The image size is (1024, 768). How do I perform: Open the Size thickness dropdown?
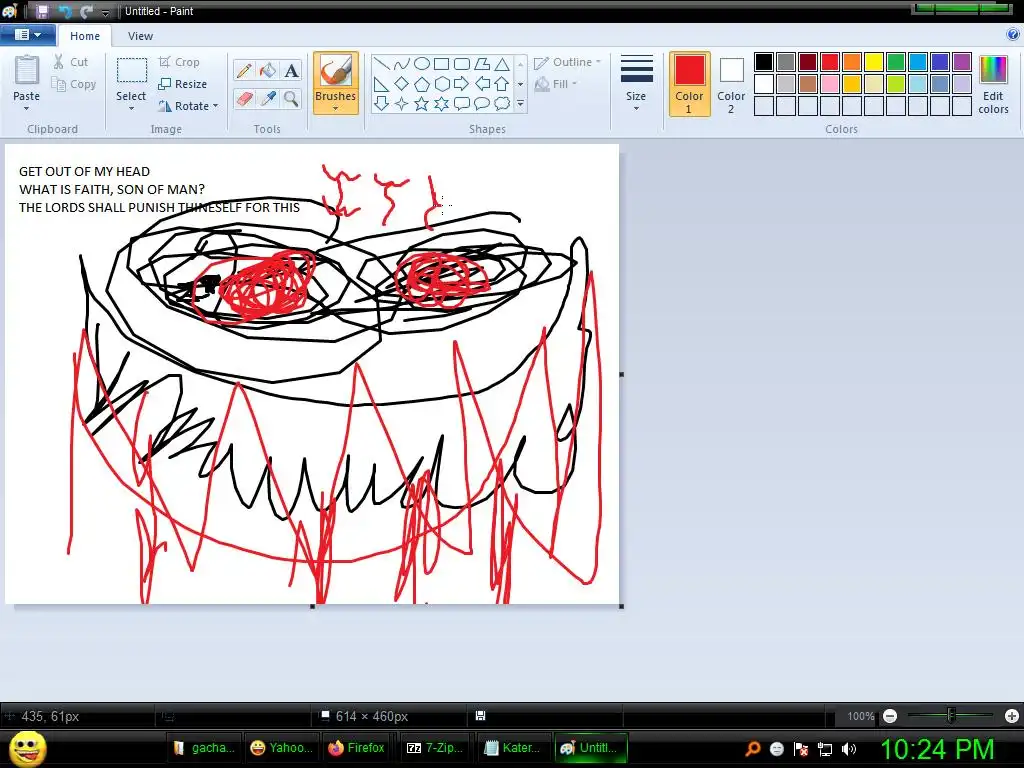click(x=636, y=84)
